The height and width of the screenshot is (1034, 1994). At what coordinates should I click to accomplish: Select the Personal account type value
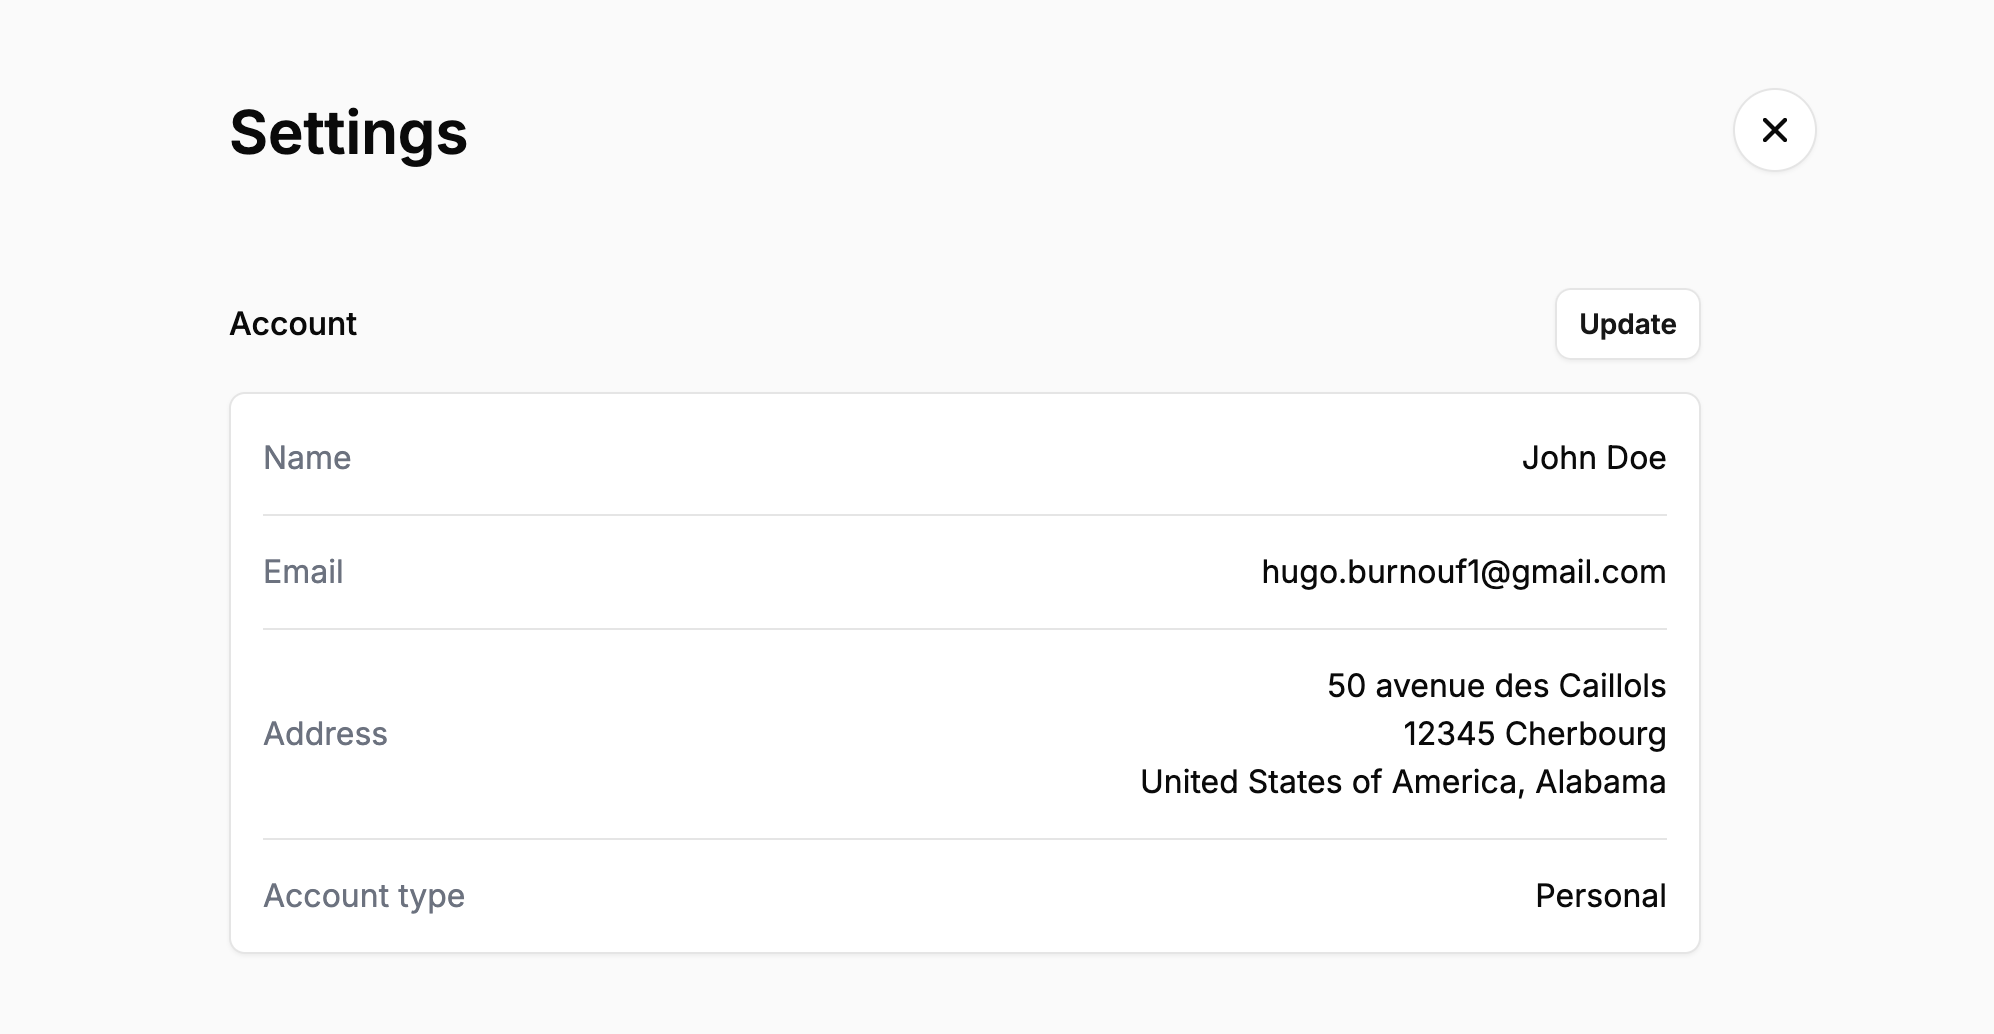tap(1600, 896)
